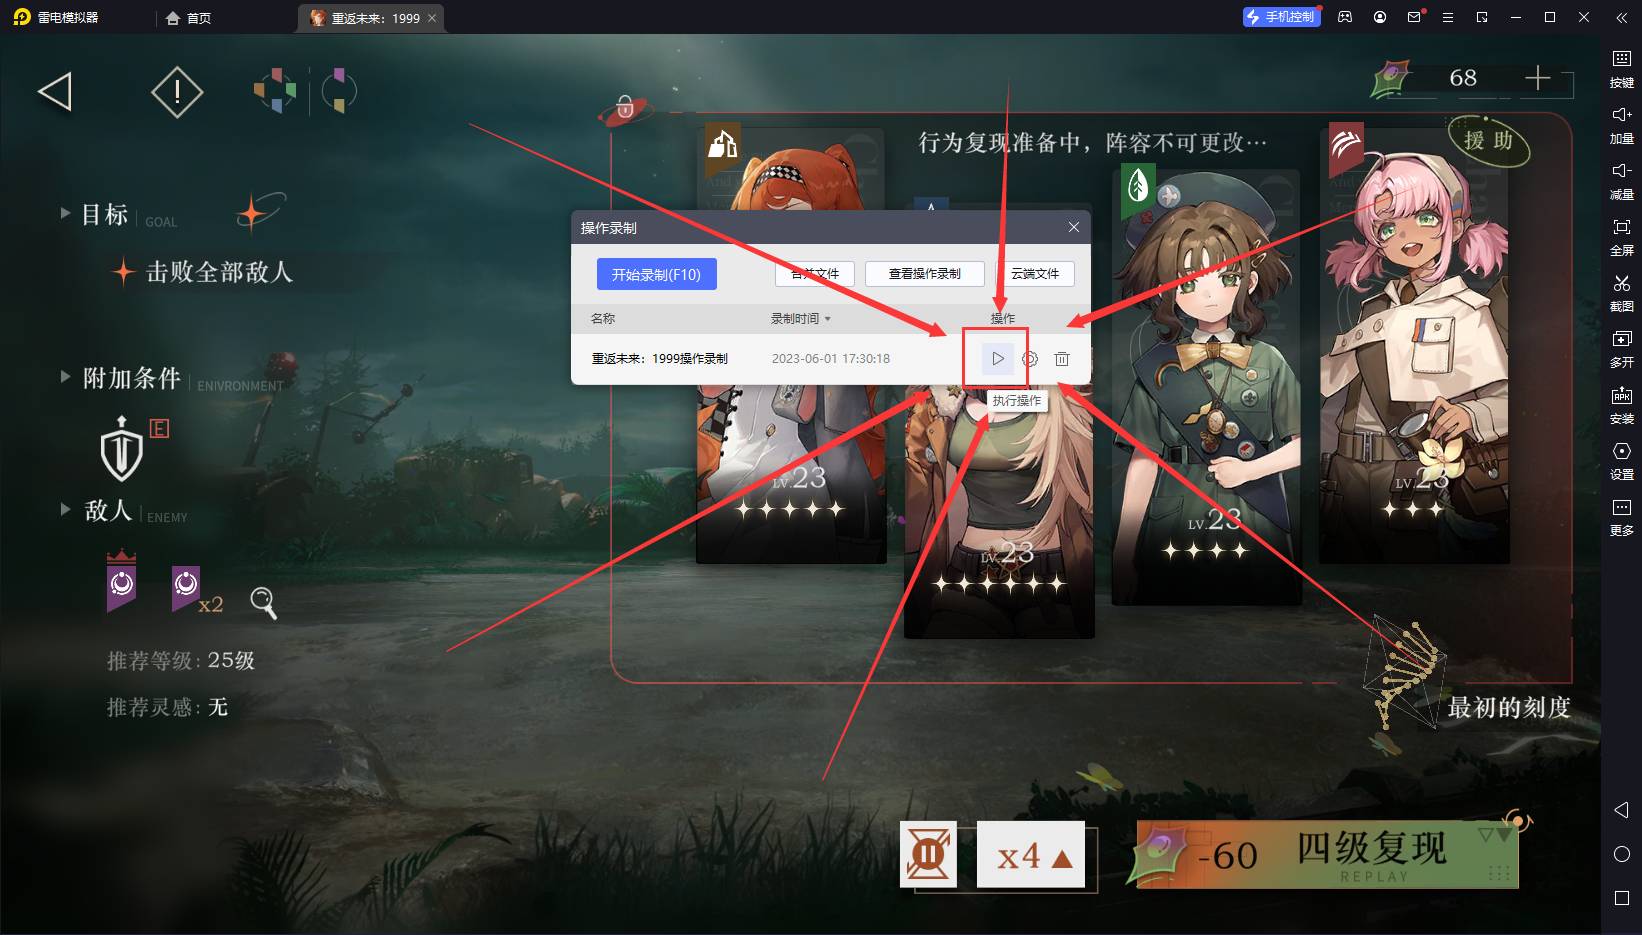Screen dimensions: 1642x935
Task: Expand the 目标 GOAL section triangle
Action: pyautogui.click(x=65, y=213)
